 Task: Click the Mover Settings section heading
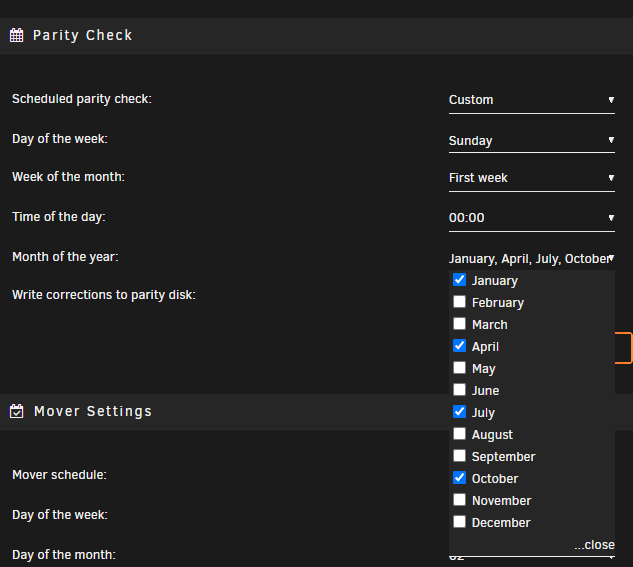pos(93,411)
